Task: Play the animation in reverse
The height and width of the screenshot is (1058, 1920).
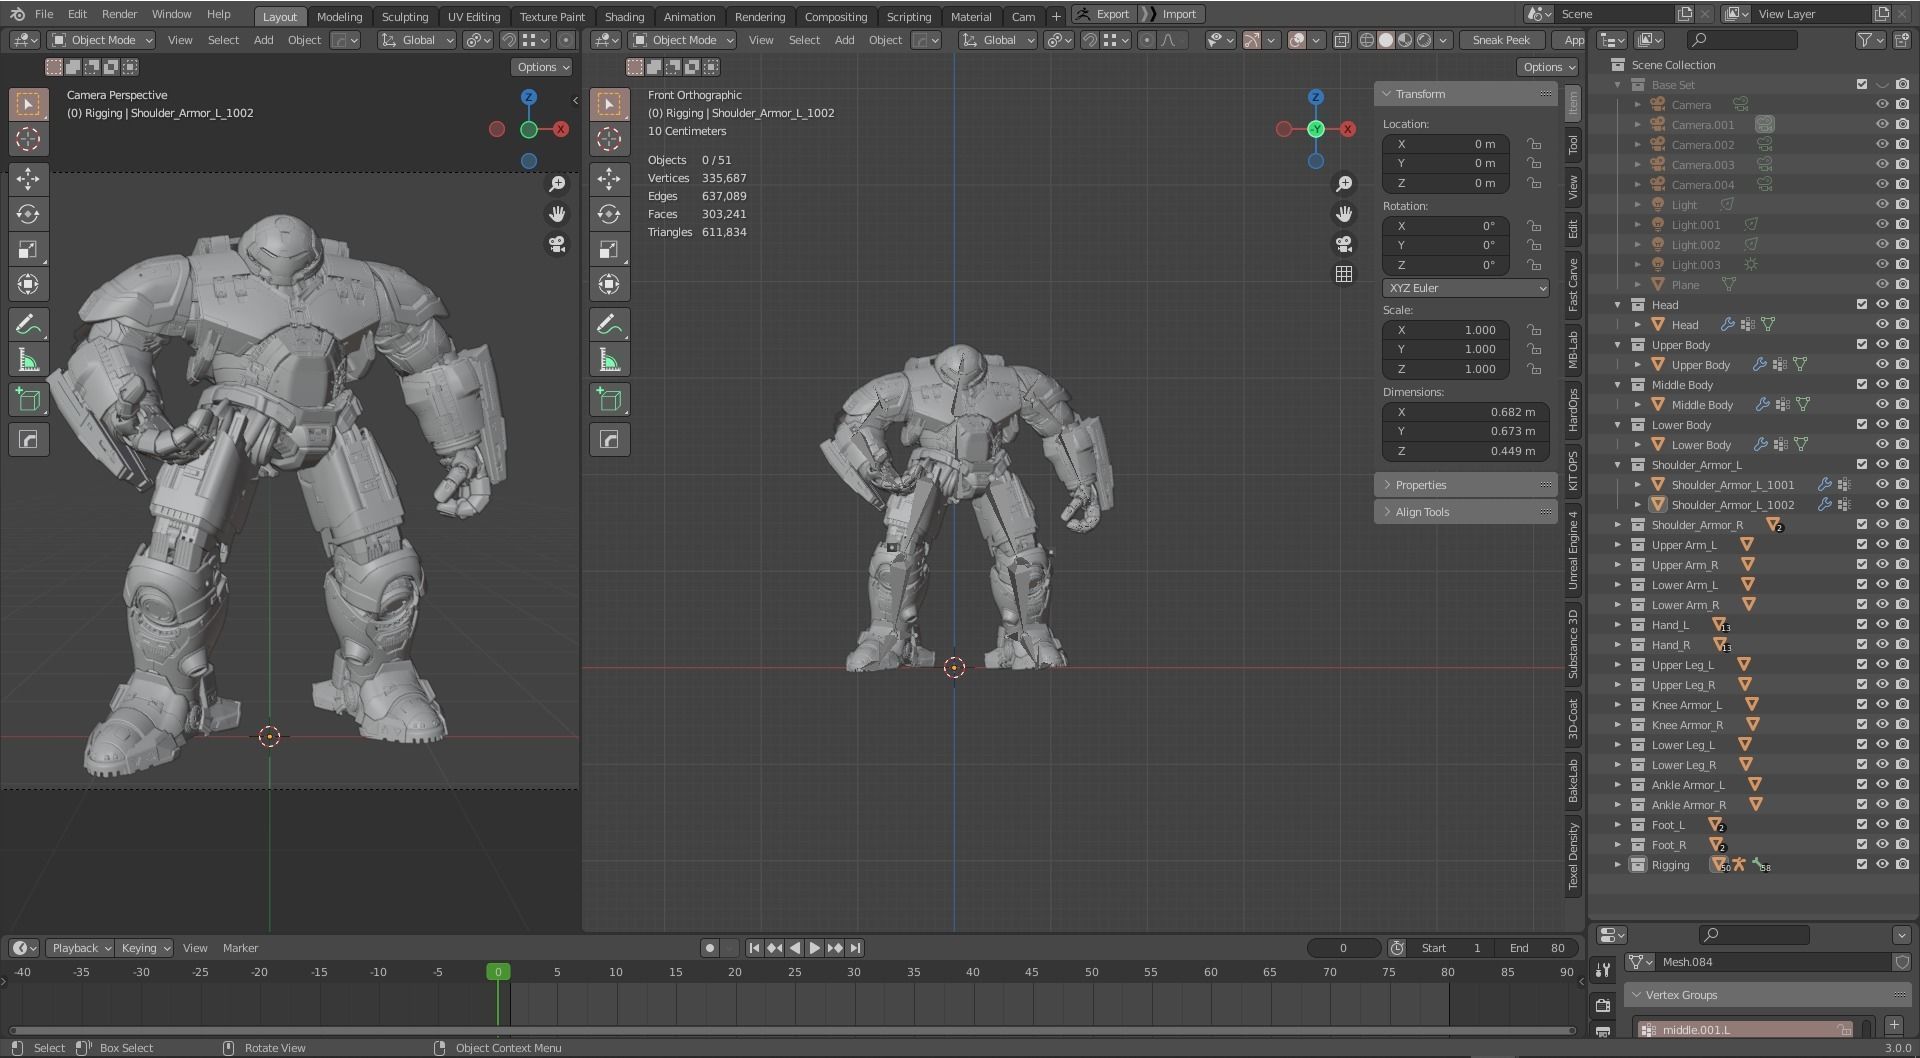Action: pyautogui.click(x=794, y=948)
